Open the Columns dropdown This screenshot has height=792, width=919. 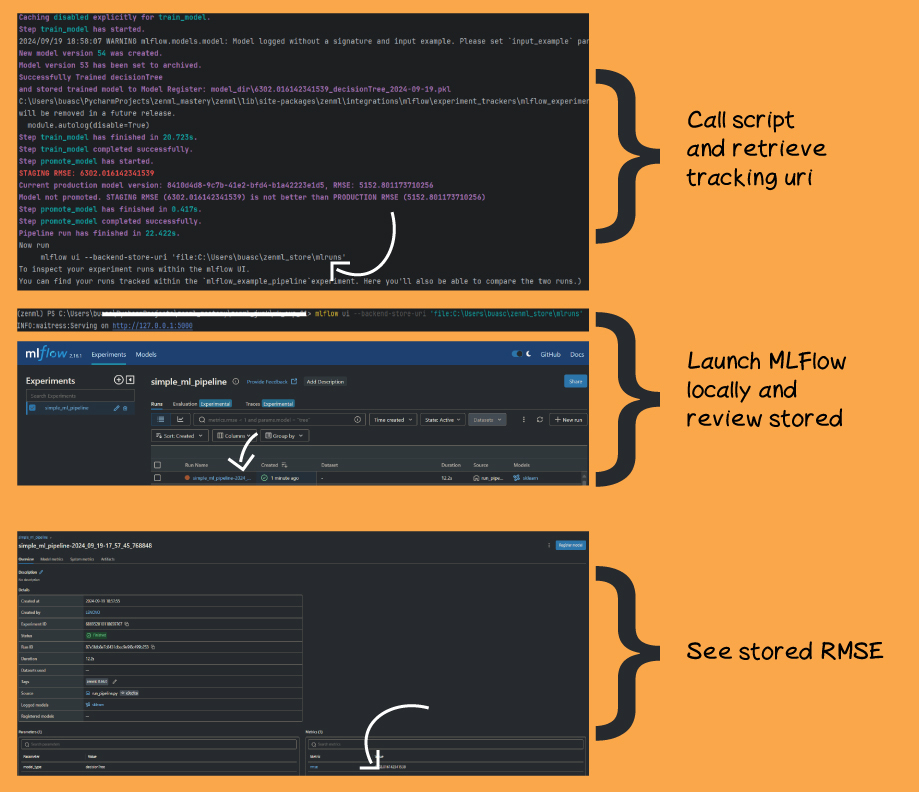(x=234, y=436)
